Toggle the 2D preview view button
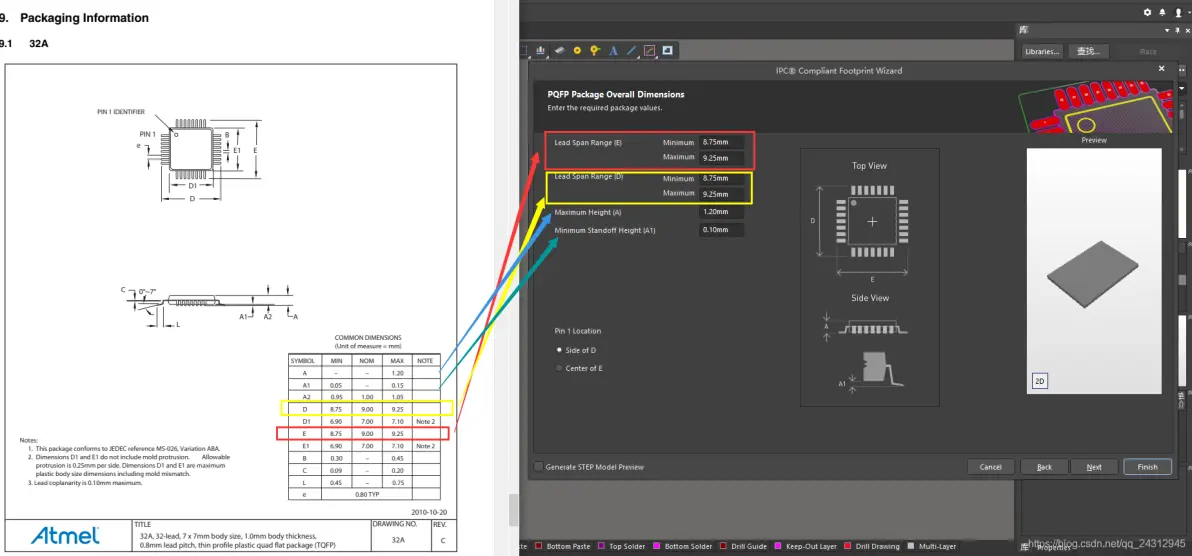 (x=1039, y=382)
